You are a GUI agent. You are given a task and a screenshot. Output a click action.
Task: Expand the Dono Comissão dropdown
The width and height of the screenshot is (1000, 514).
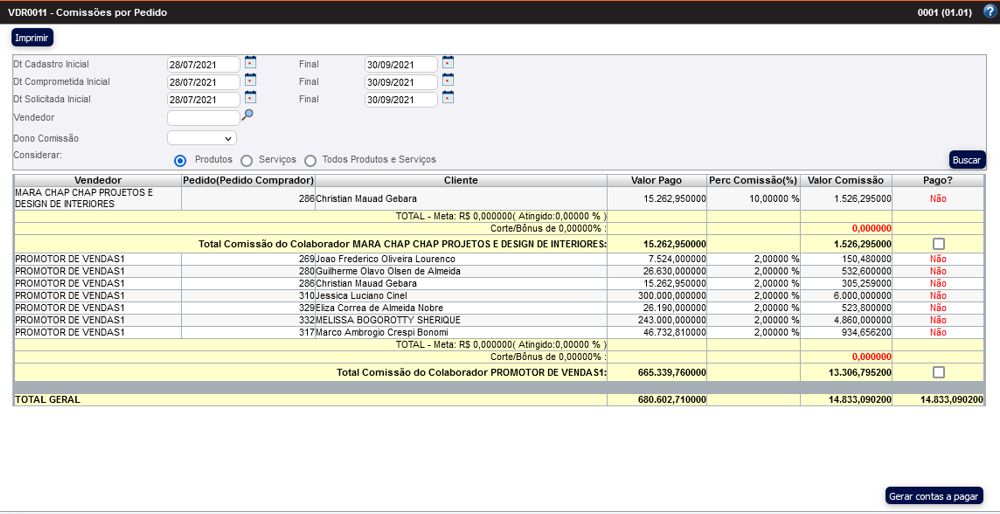tap(202, 138)
